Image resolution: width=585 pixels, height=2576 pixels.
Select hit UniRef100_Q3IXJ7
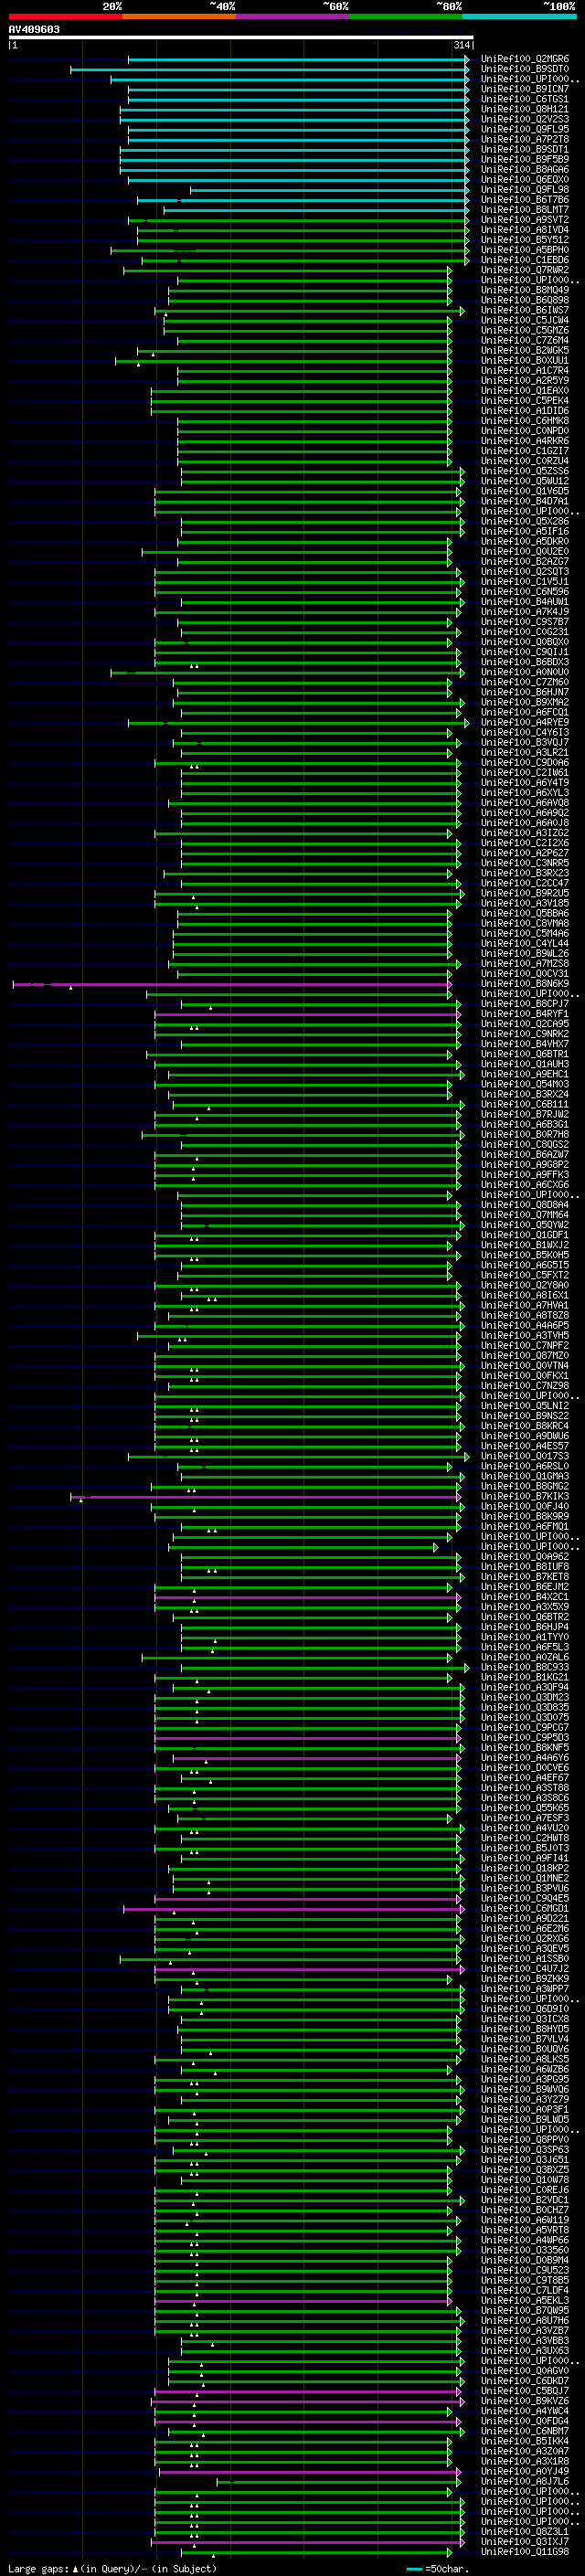click(525, 2542)
